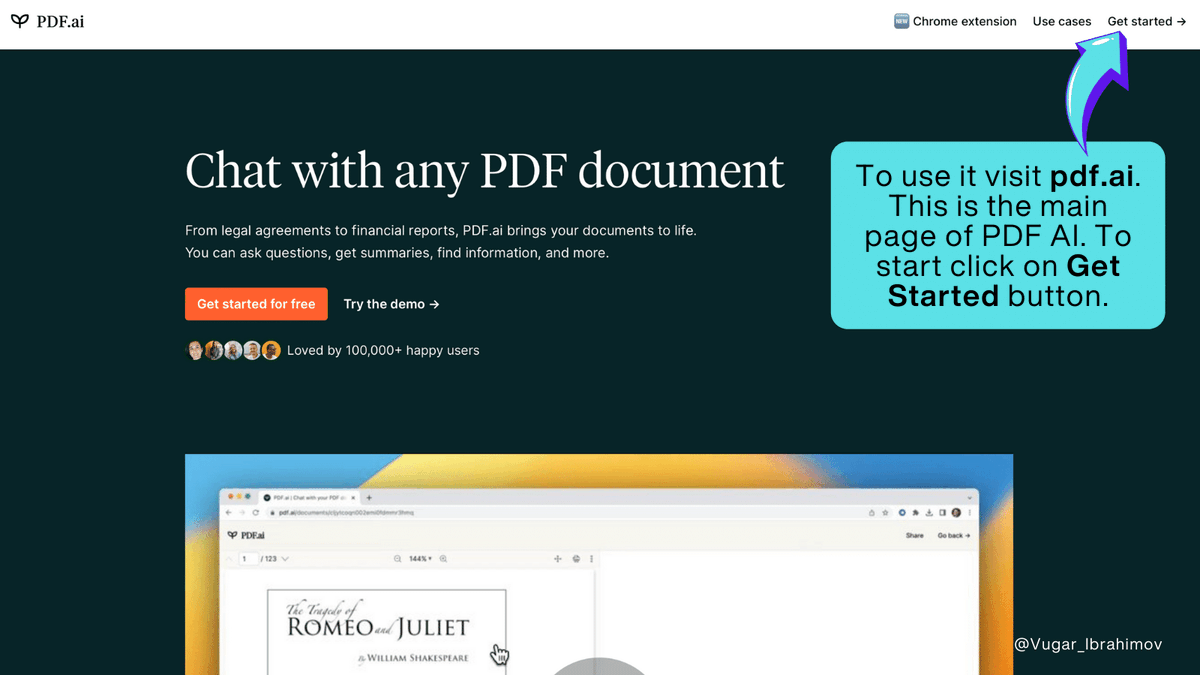Viewport: 1200px width, 675px height.
Task: Click the zoom in magnifier in PDF viewer
Action: pyautogui.click(x=443, y=559)
